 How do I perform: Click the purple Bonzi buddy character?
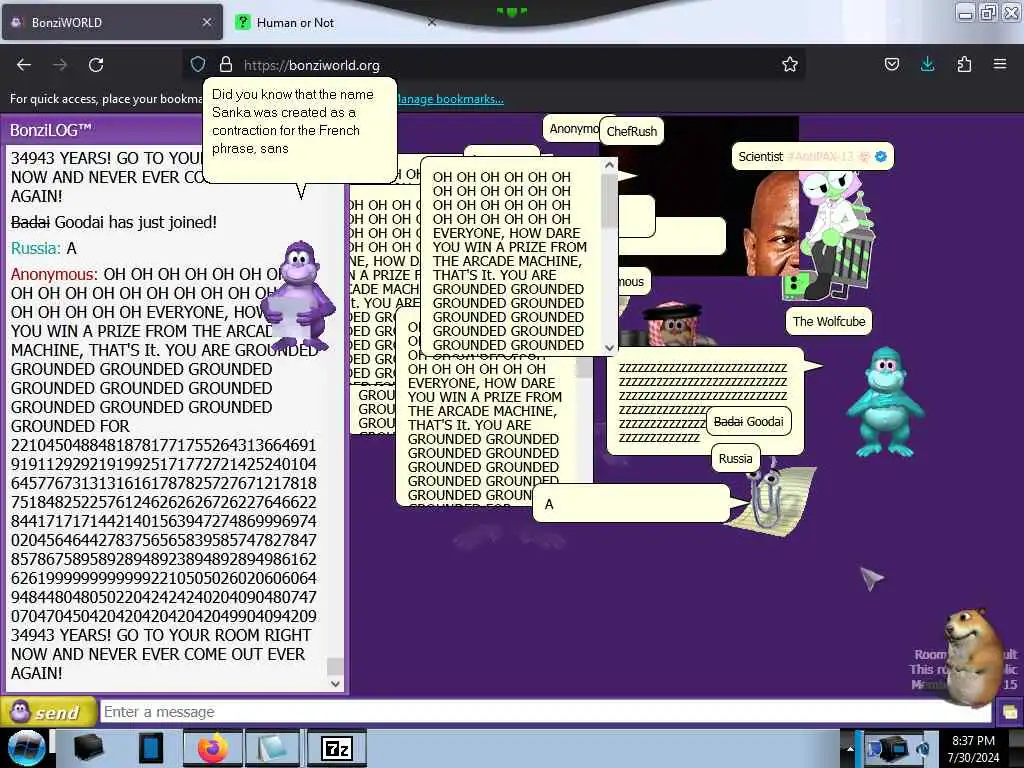[x=298, y=295]
